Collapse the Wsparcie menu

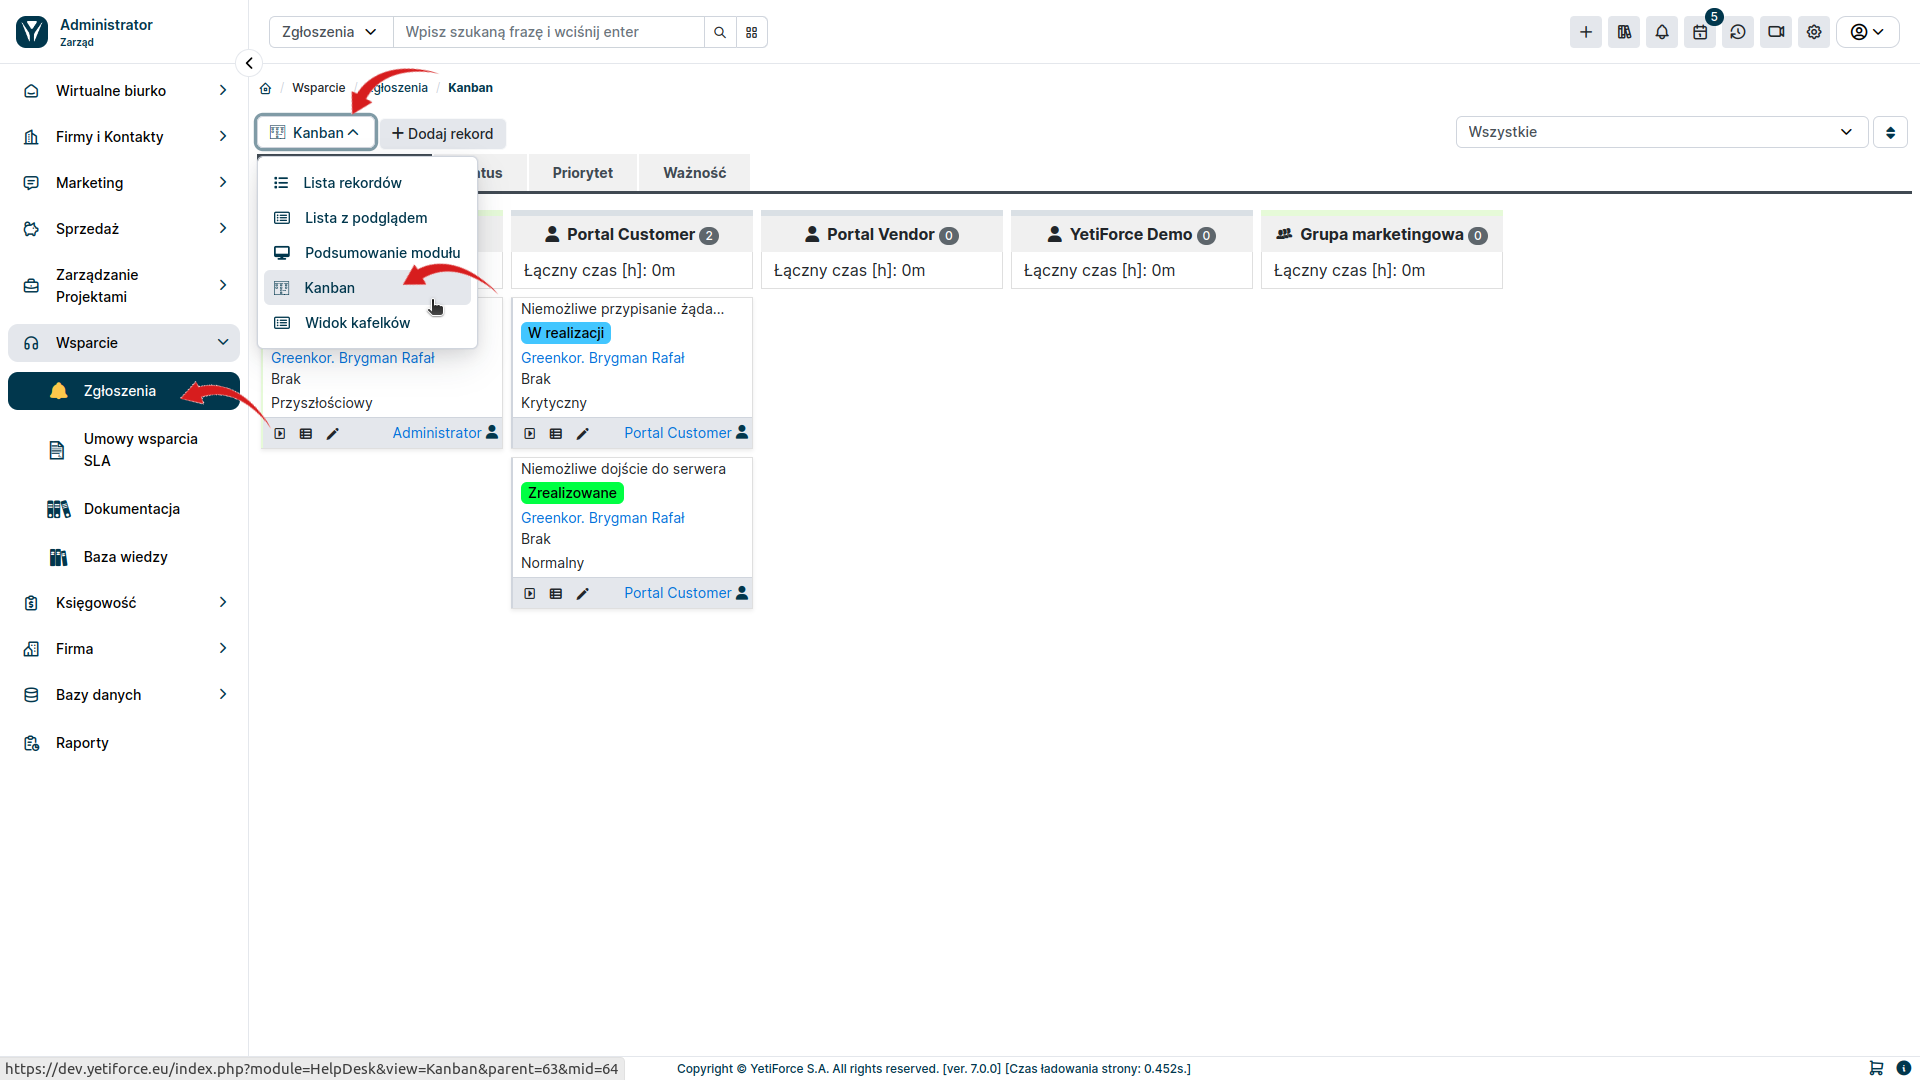[124, 343]
